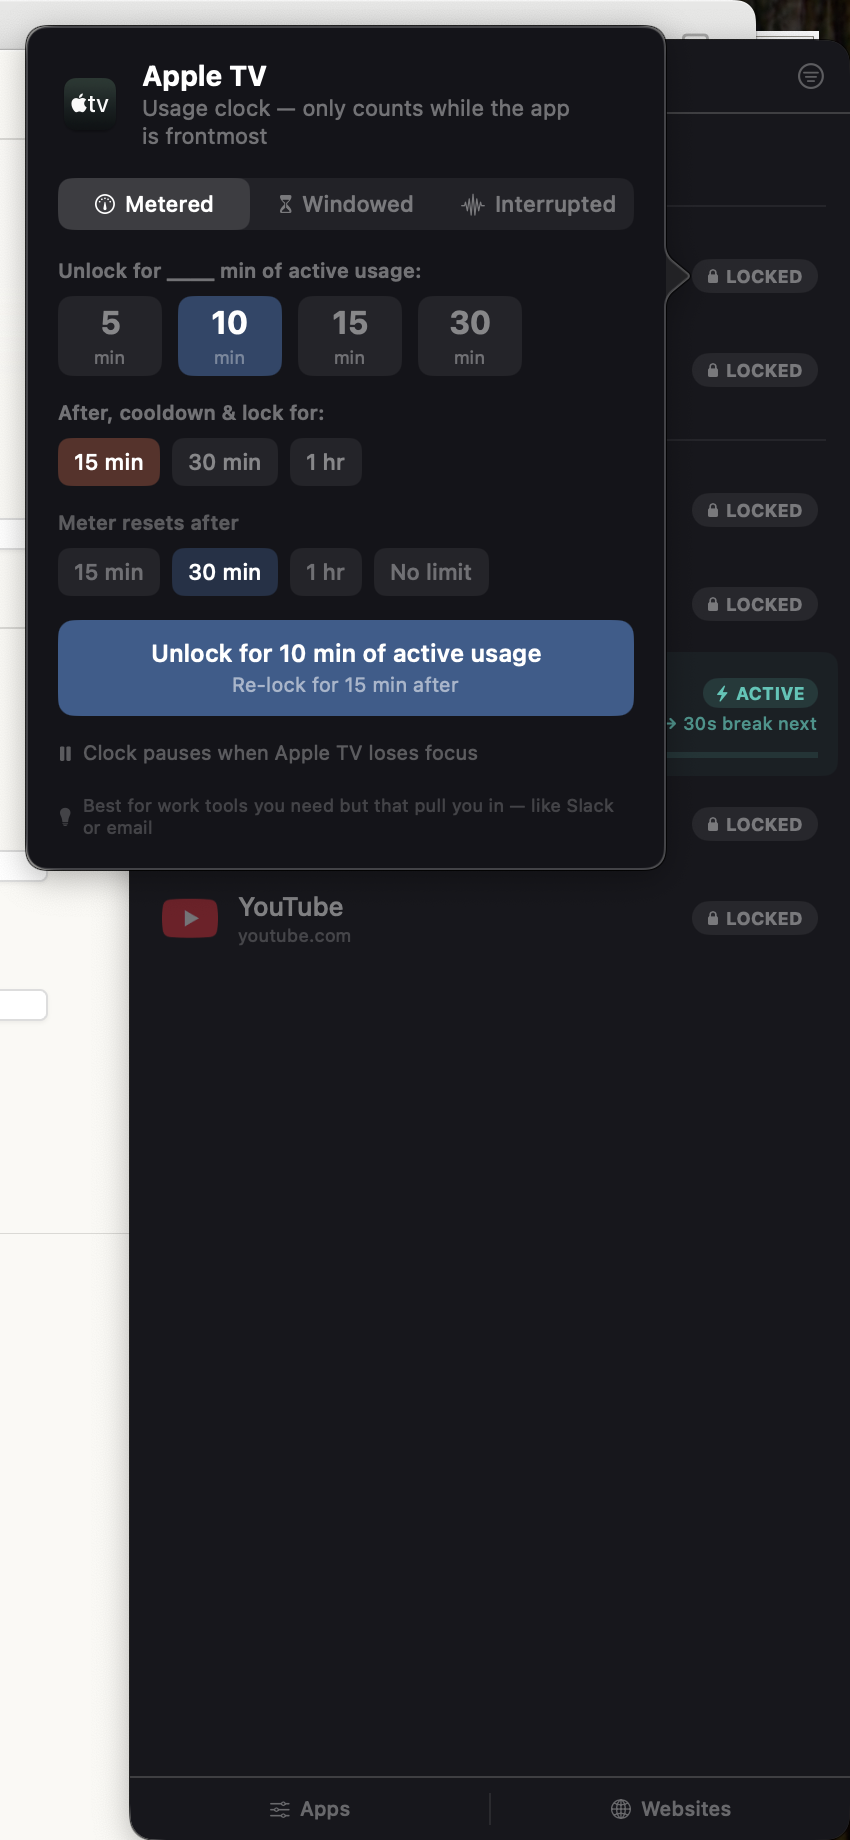Open the filter menu icon at top right

(811, 76)
